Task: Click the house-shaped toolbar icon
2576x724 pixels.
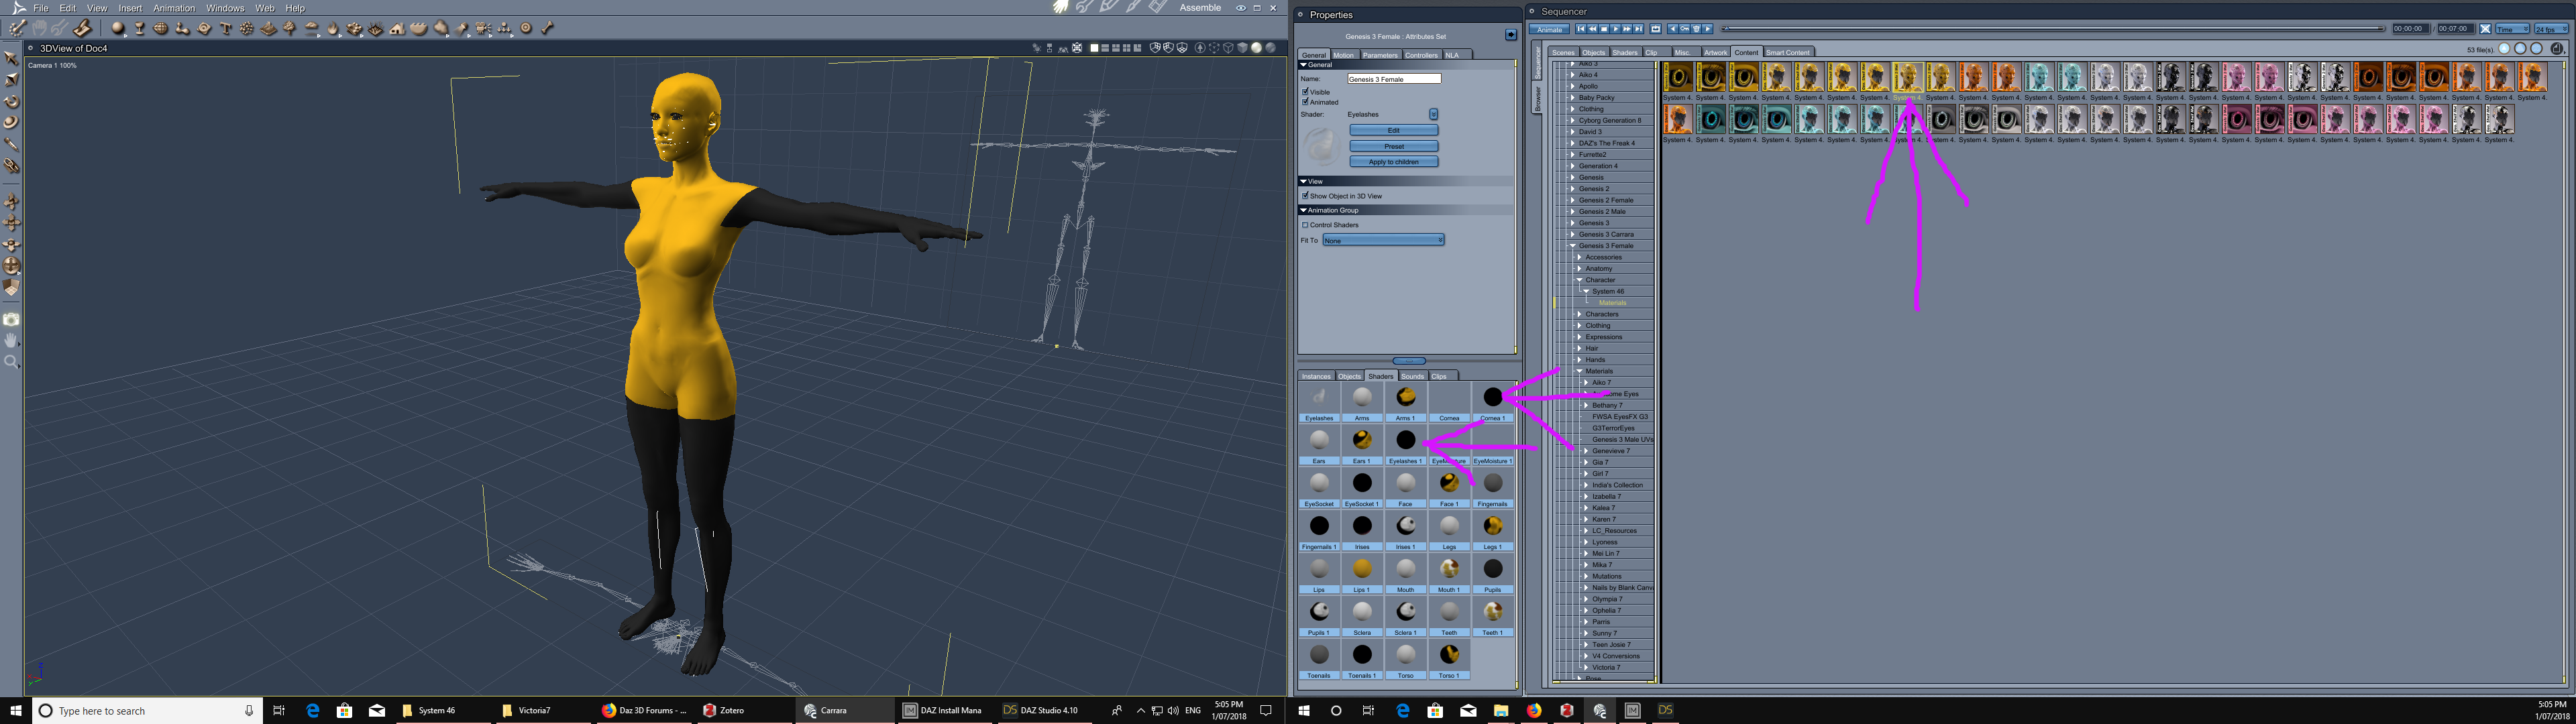Action: (x=397, y=28)
